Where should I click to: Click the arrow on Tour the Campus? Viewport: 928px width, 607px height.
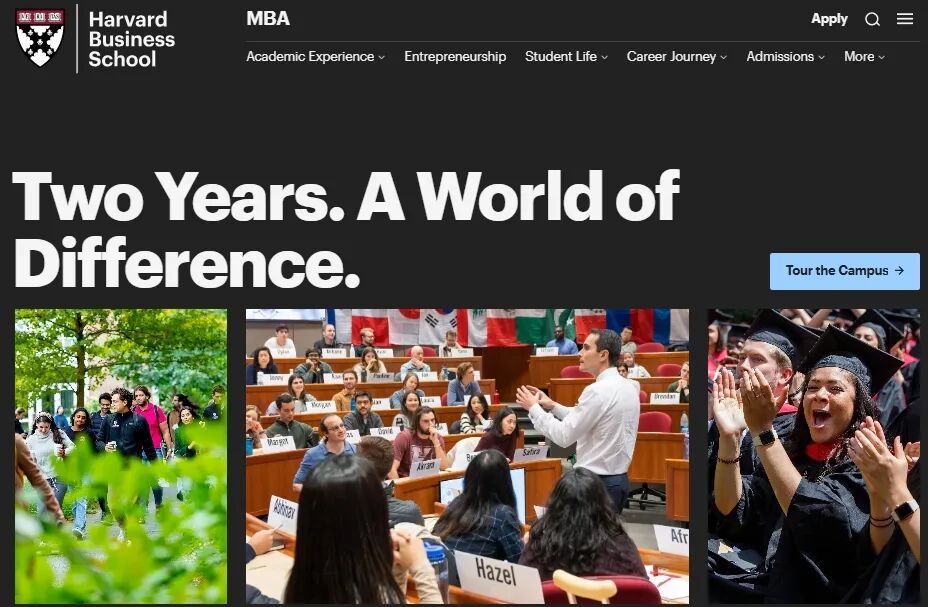tap(900, 270)
